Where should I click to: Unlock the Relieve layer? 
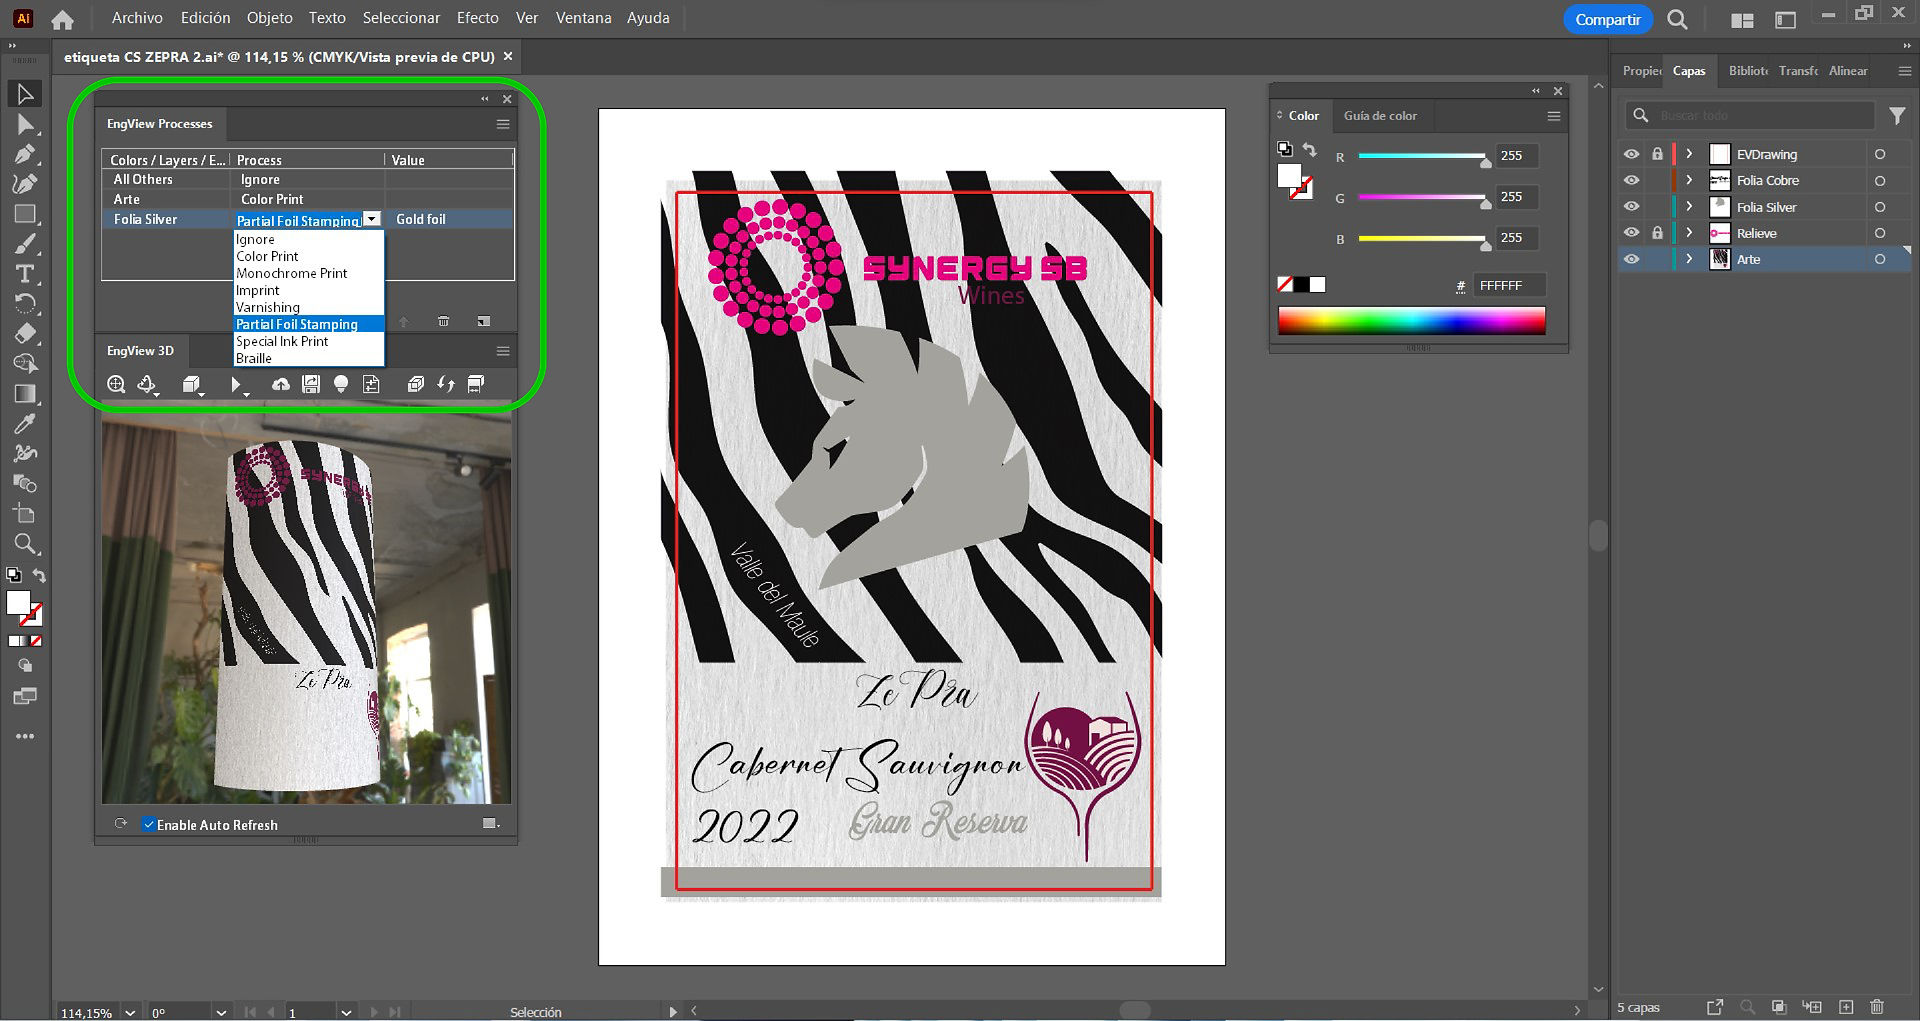pyautogui.click(x=1657, y=233)
